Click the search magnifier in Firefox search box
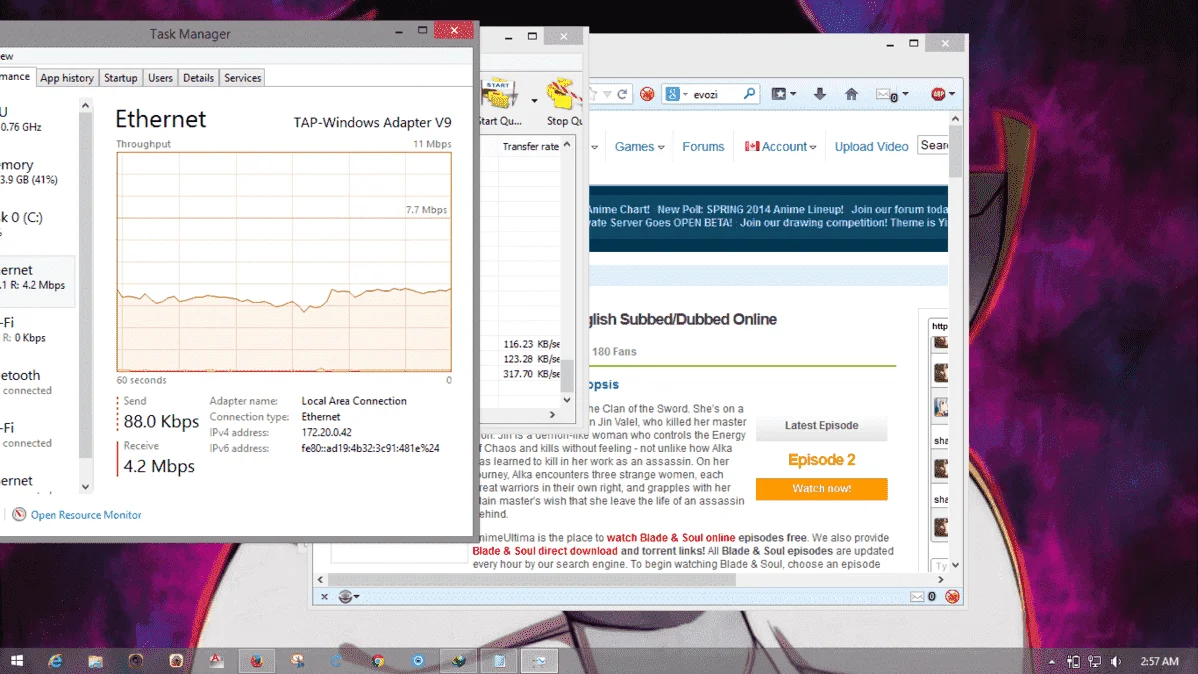 750,93
